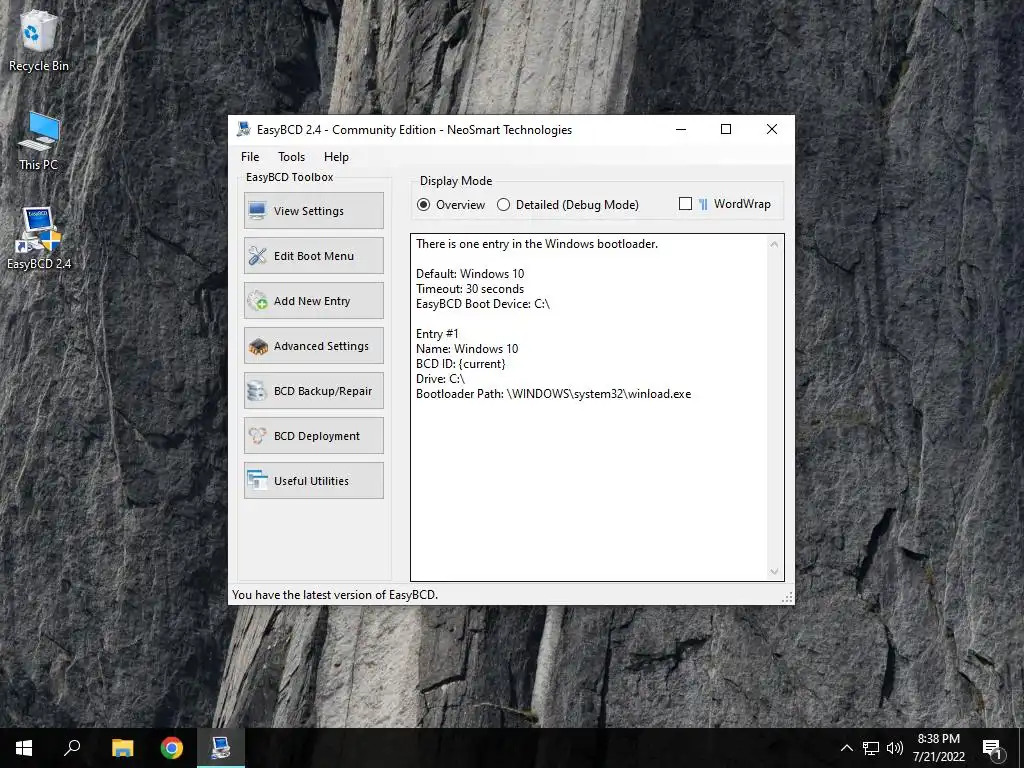Click 'Timeout: 30 seconds' text line
Image resolution: width=1024 pixels, height=768 pixels.
coord(470,289)
